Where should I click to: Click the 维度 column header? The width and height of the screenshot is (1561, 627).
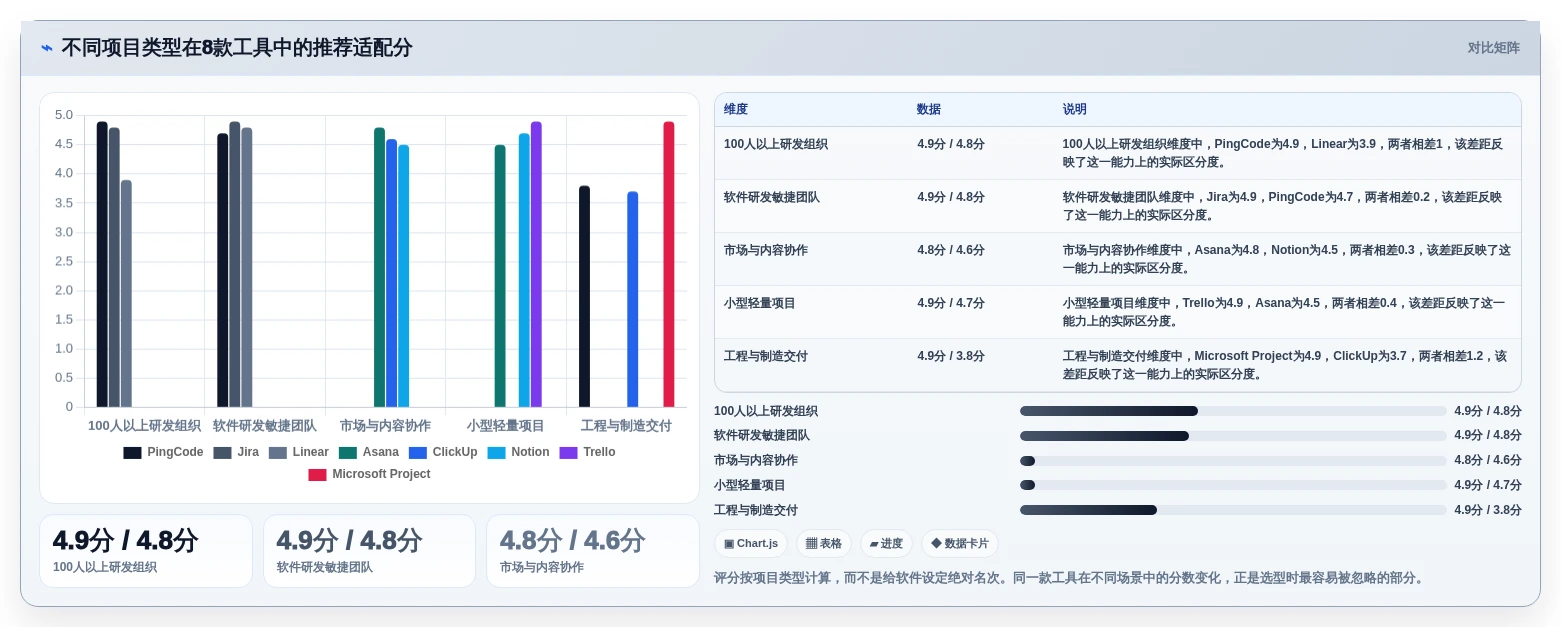click(736, 110)
